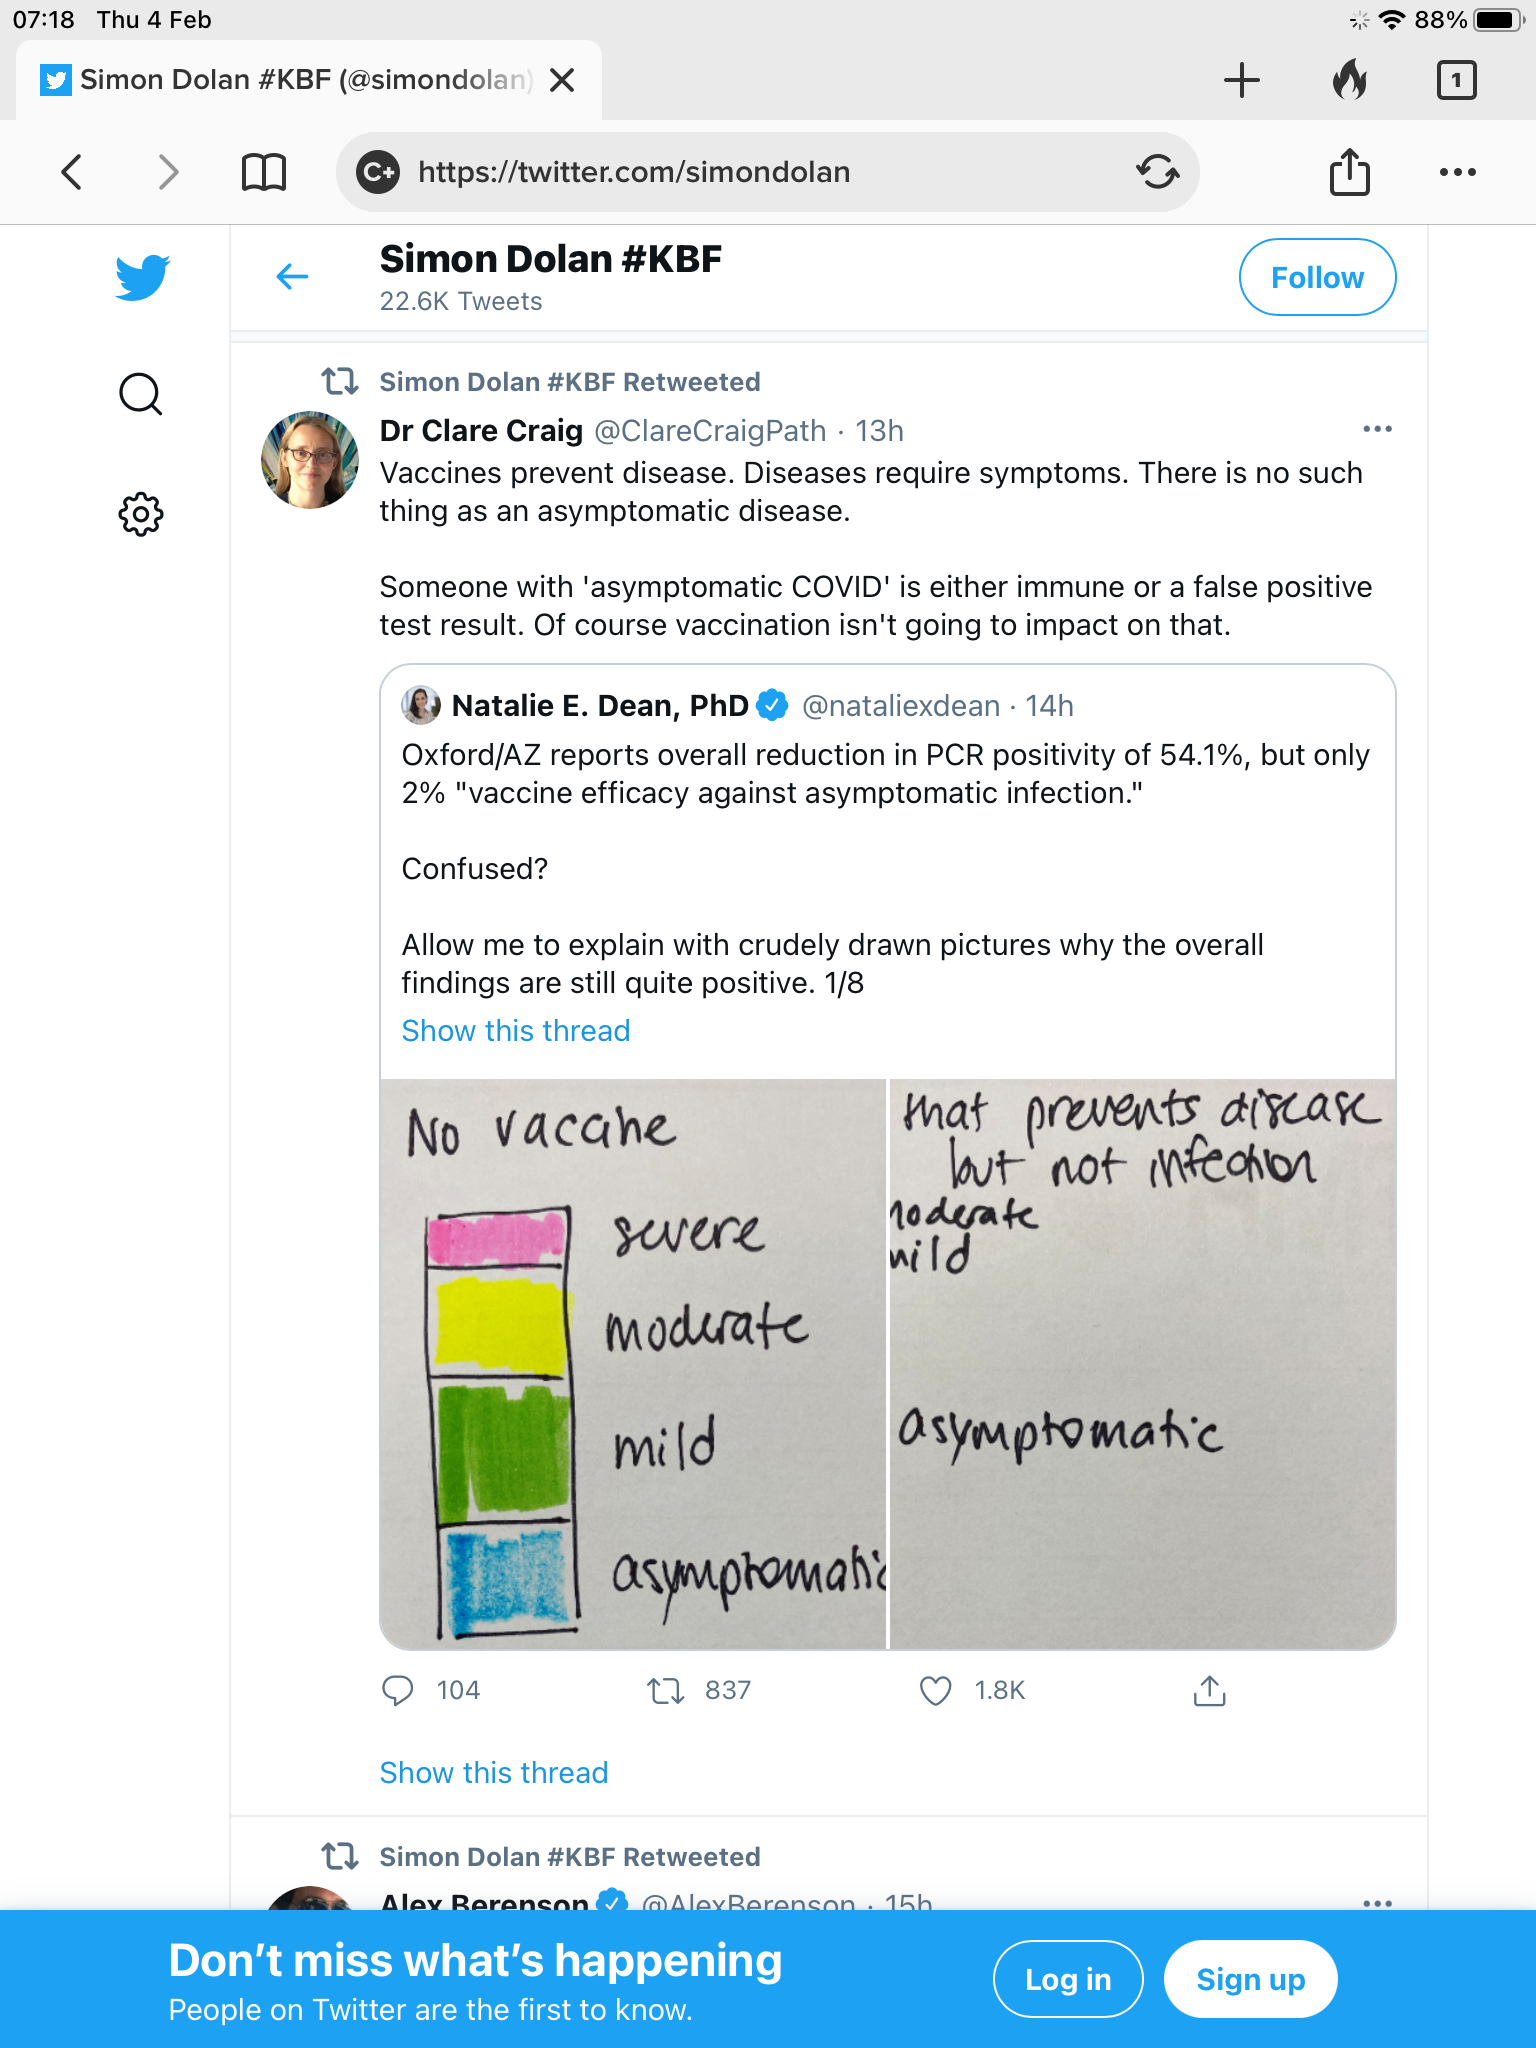
Task: Open a new browser tab
Action: 1241,80
